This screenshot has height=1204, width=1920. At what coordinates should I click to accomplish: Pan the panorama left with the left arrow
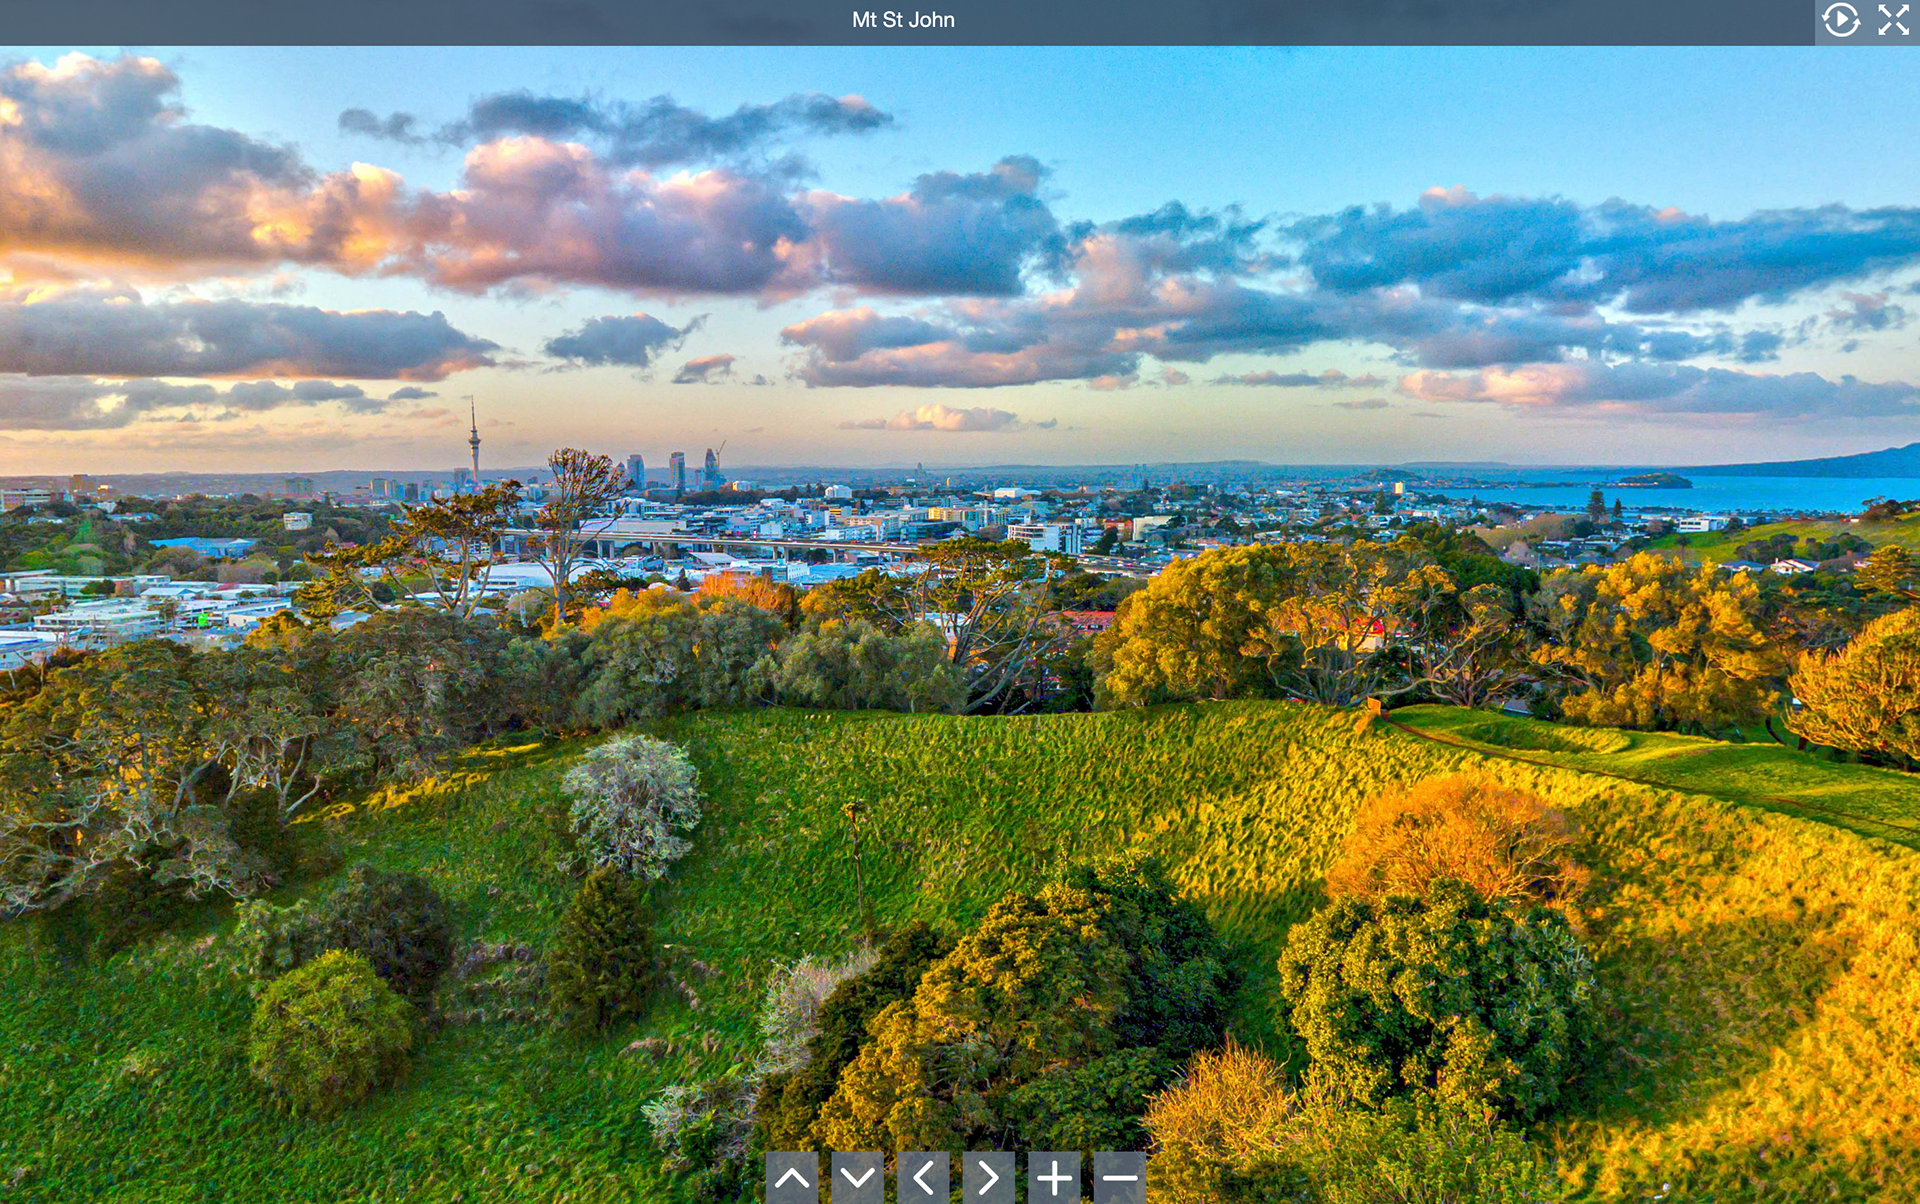[923, 1177]
